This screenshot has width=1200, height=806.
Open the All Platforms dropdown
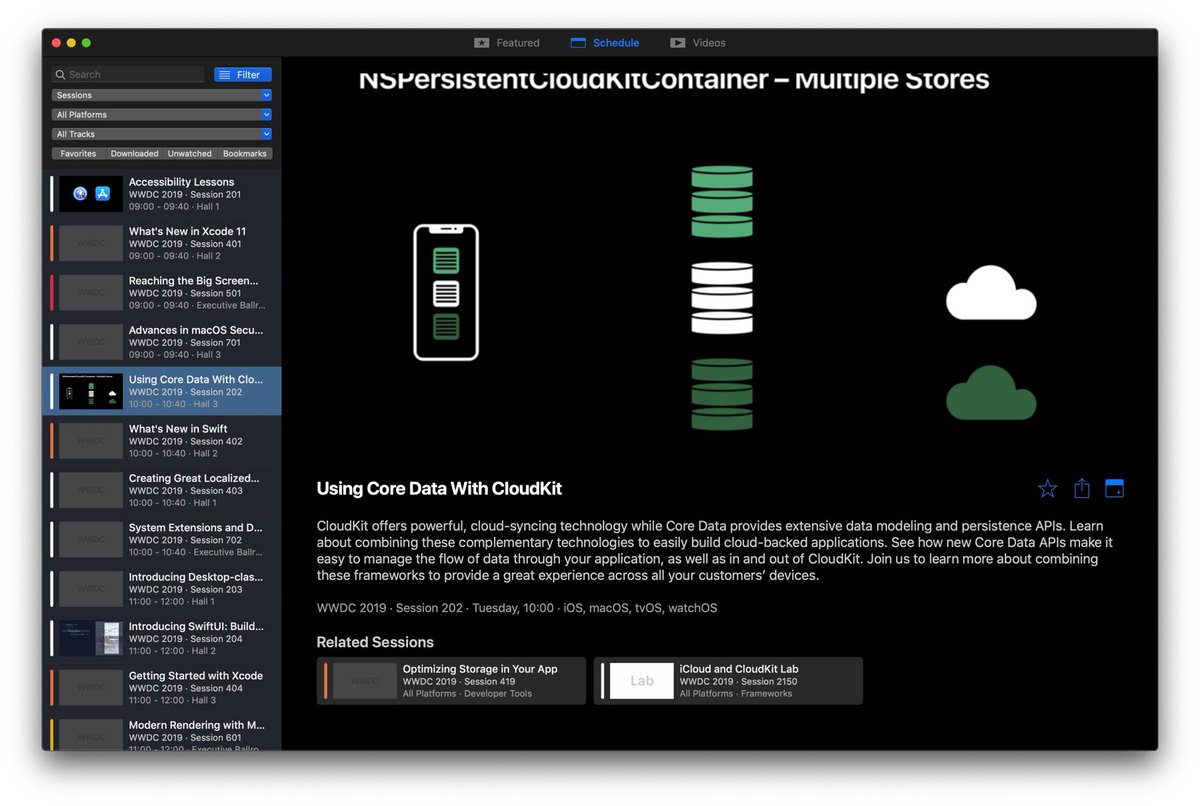click(x=162, y=114)
